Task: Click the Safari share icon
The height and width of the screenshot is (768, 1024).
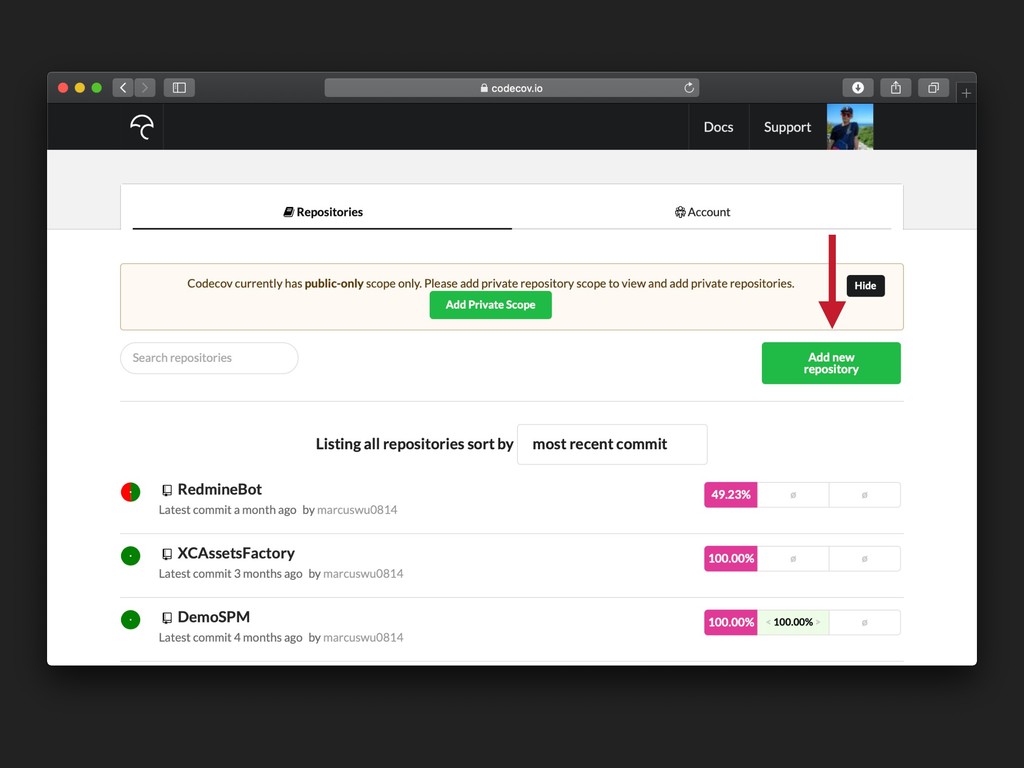Action: pyautogui.click(x=895, y=88)
